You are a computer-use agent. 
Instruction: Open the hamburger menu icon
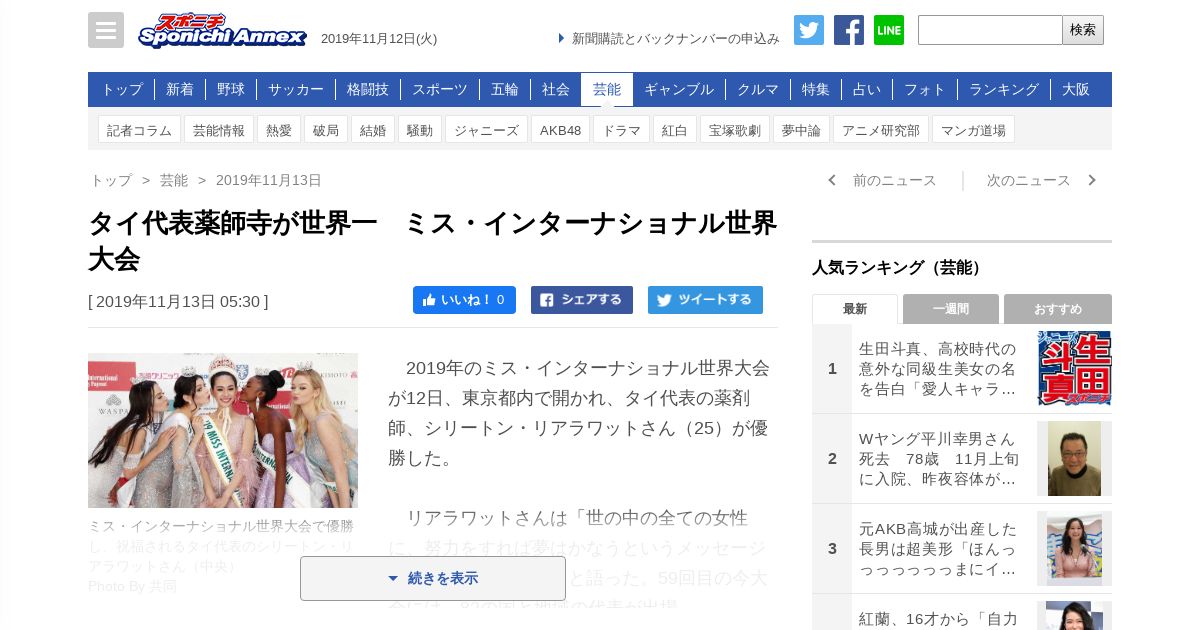click(106, 30)
